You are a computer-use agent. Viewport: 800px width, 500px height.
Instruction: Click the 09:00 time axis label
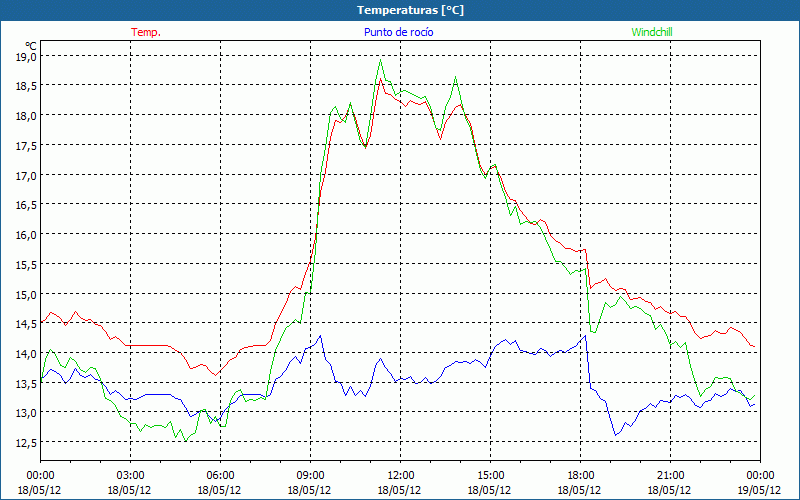point(310,476)
